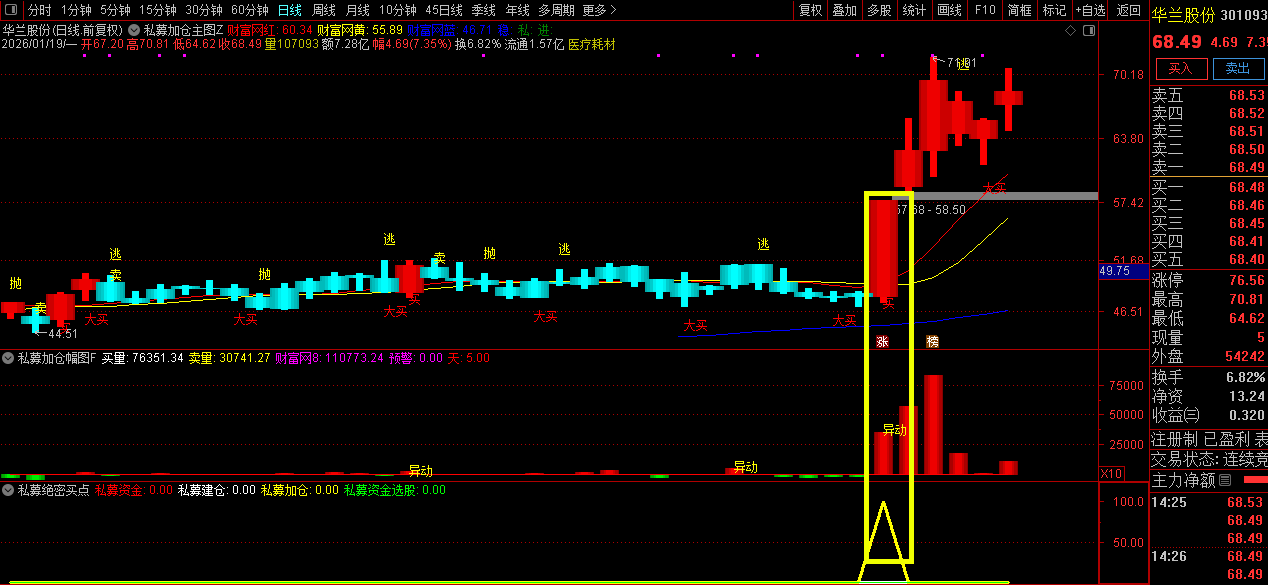1268x585 pixels.
Task: Click the X10 volume scale label
Action: click(x=1111, y=473)
